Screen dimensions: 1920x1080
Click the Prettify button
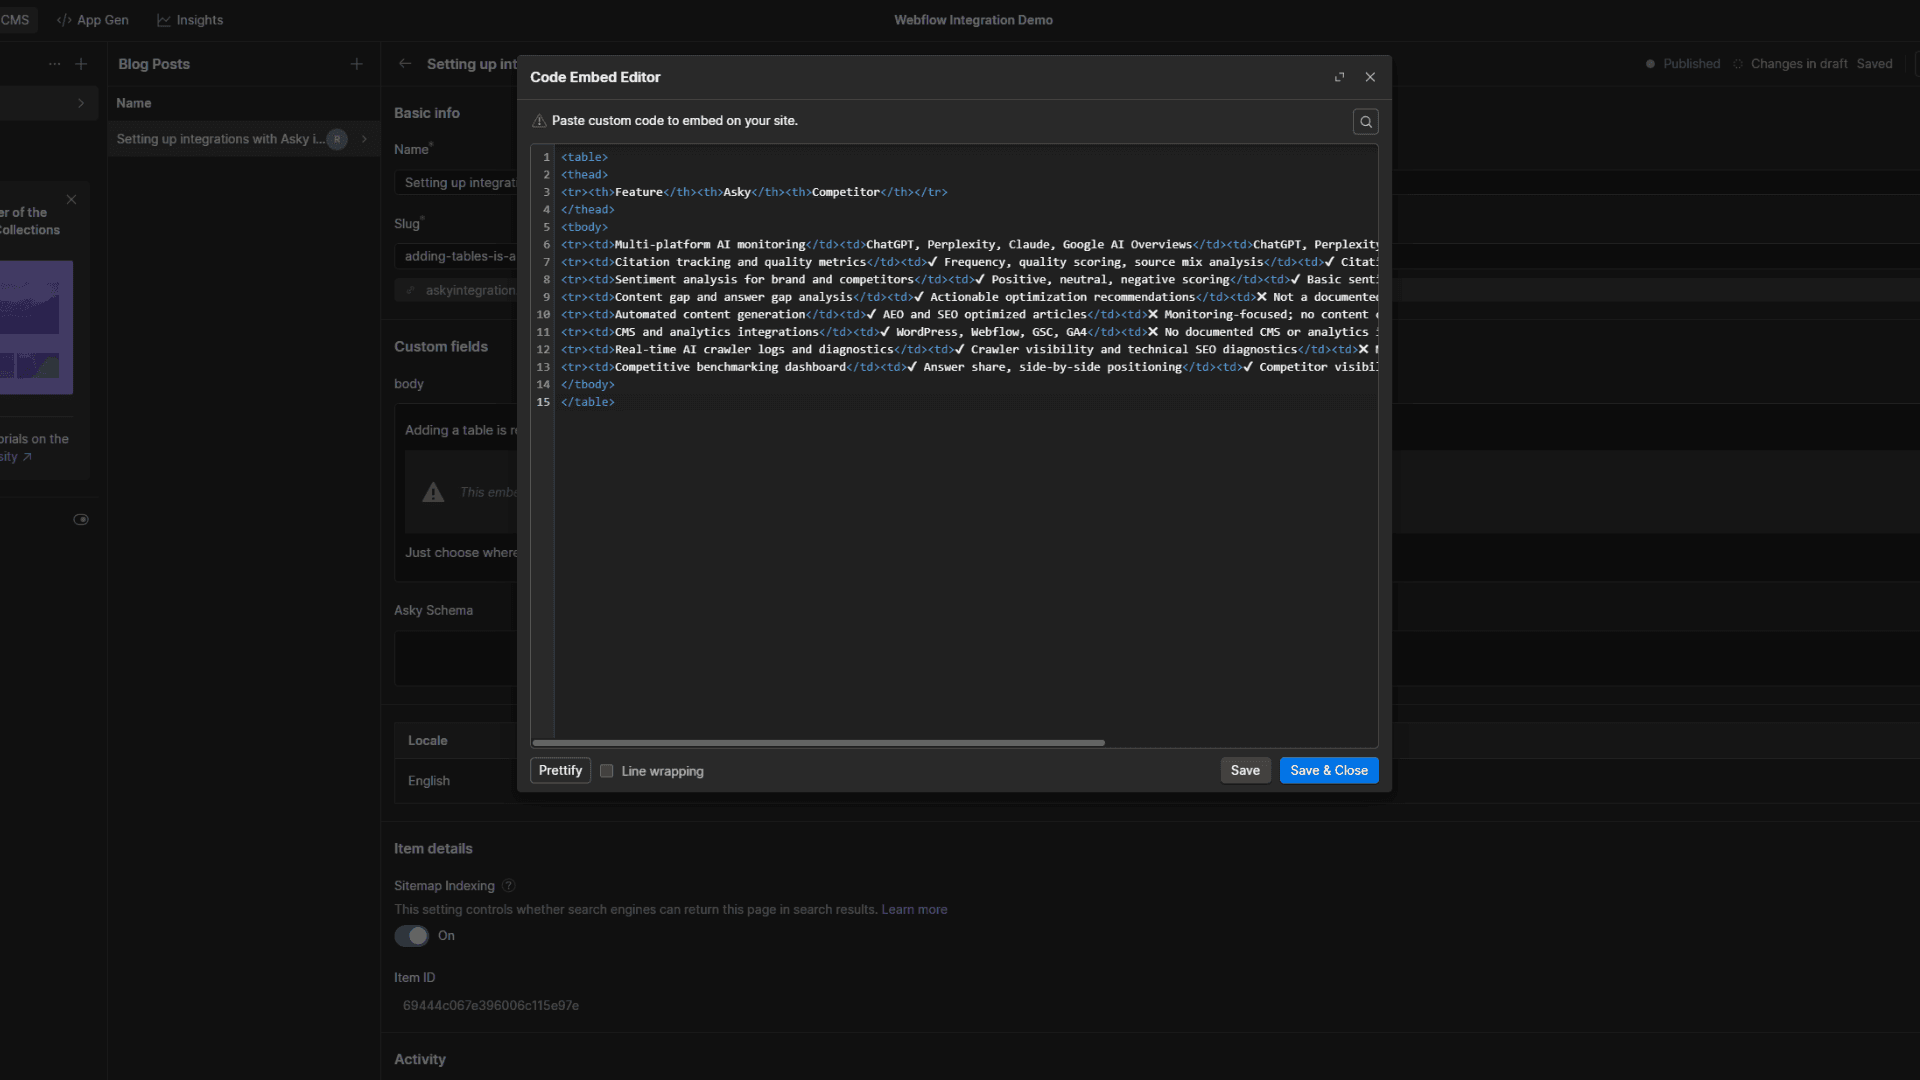point(560,770)
